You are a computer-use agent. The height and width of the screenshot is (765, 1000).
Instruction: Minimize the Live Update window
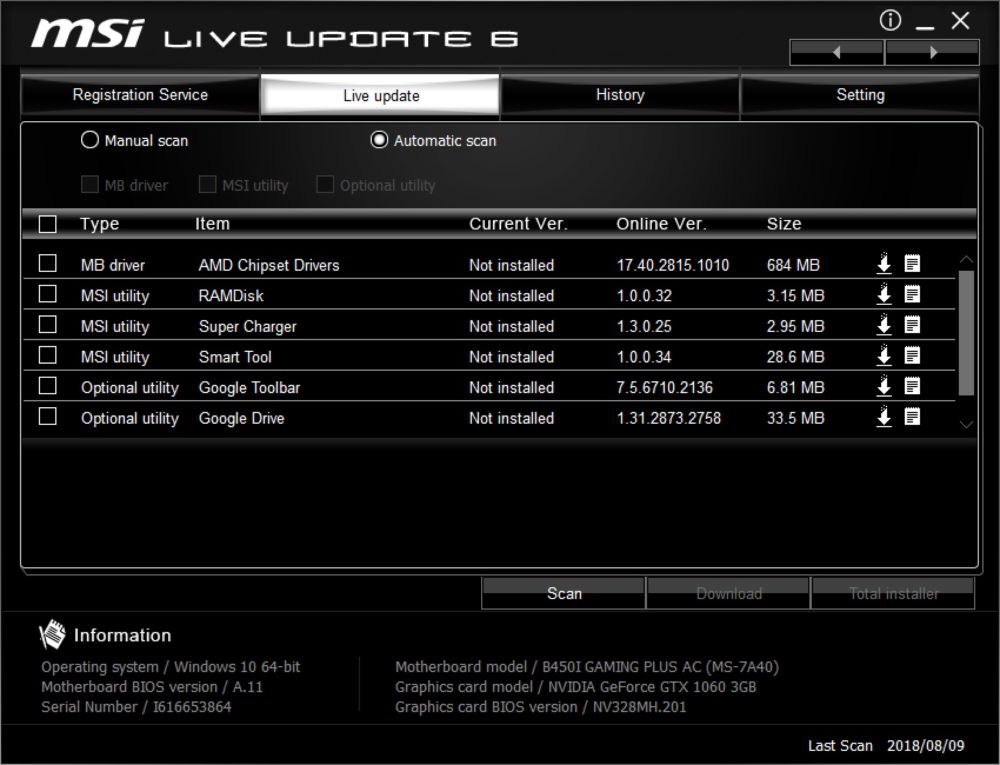[924, 27]
